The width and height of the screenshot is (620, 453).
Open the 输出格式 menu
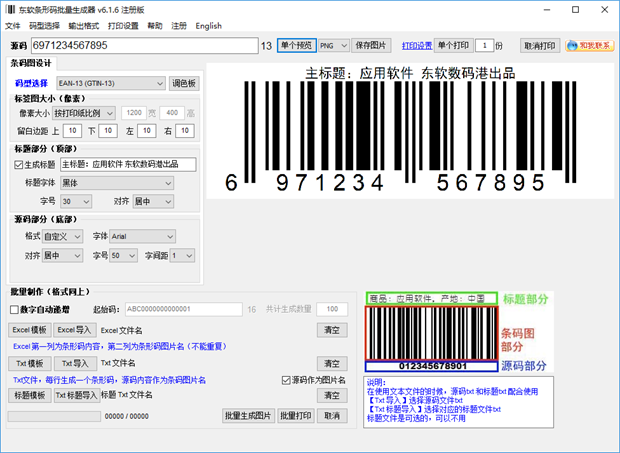[x=84, y=26]
